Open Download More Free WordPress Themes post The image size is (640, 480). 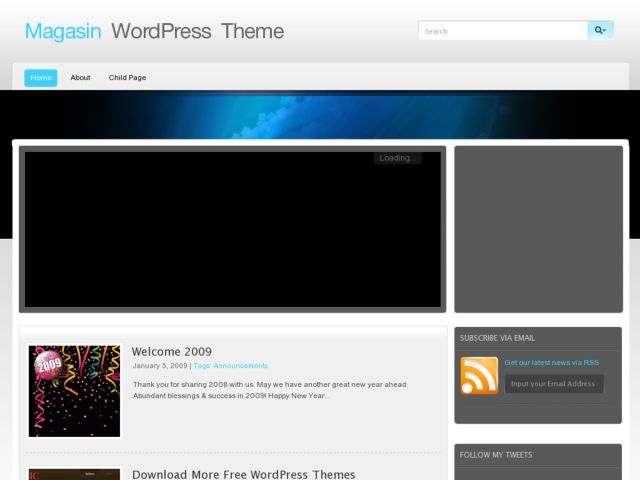pyautogui.click(x=244, y=474)
